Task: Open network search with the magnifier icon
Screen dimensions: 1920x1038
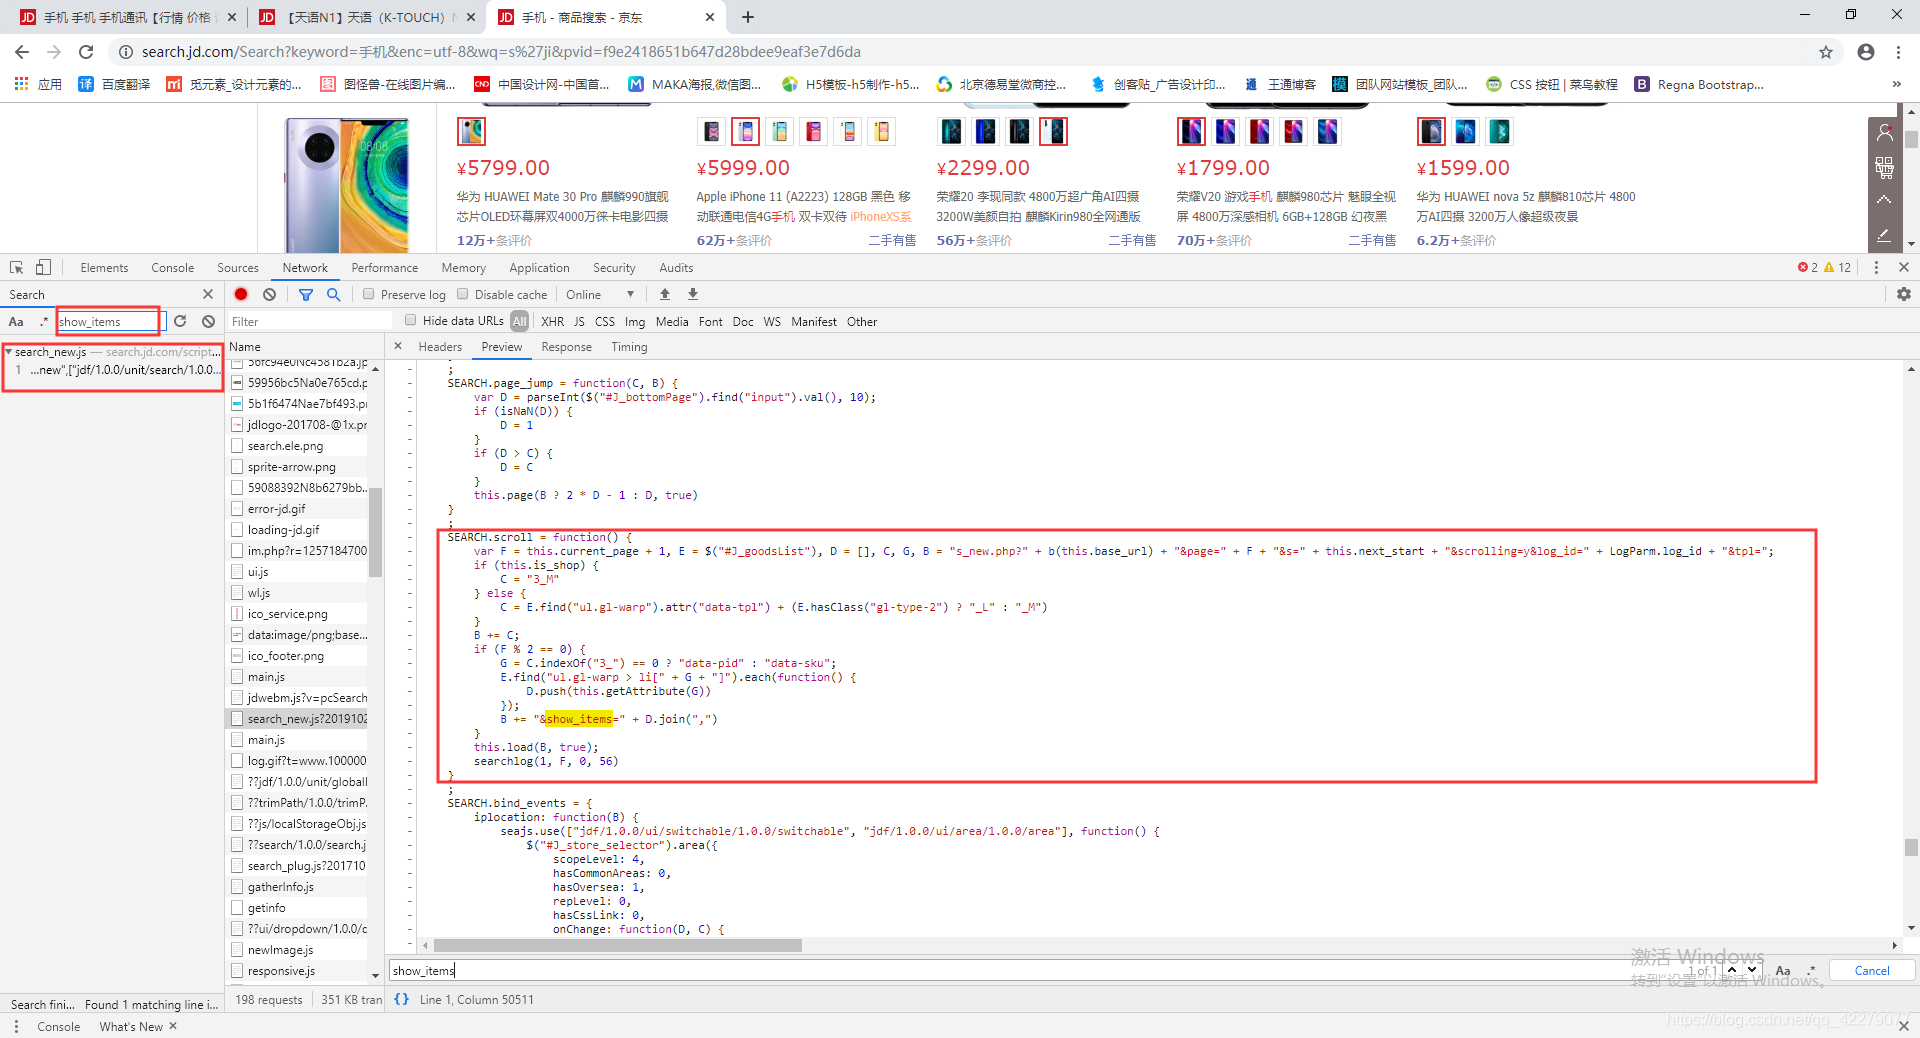Action: click(333, 294)
